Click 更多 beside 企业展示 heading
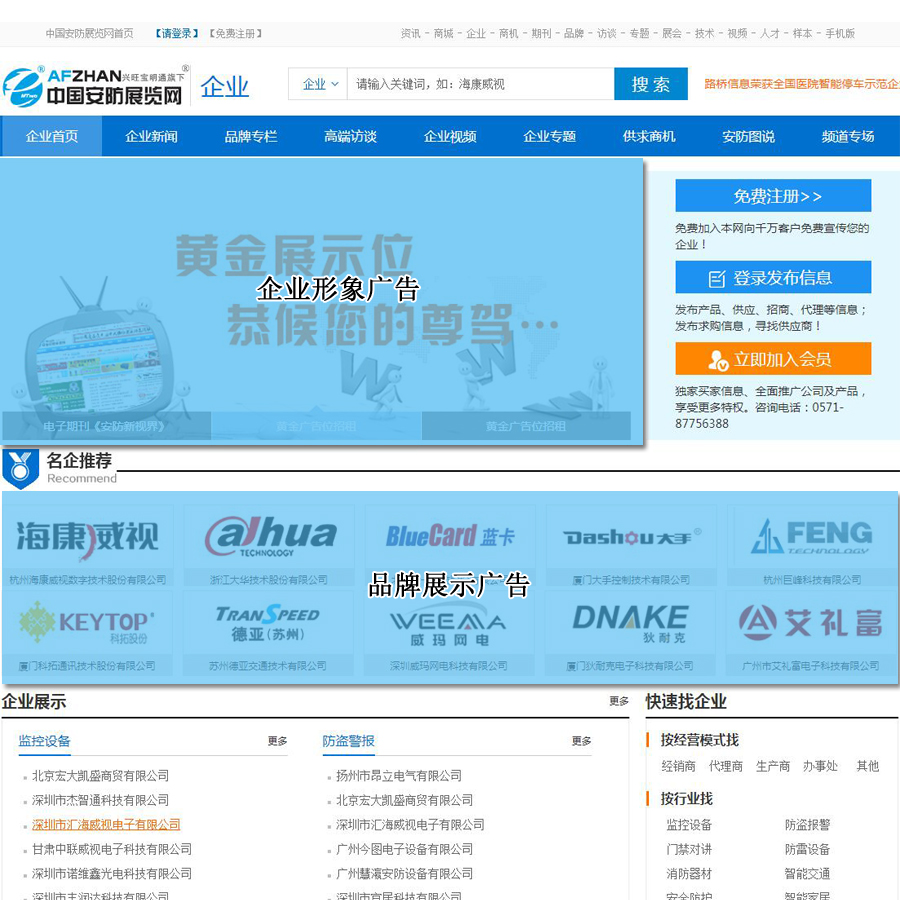The width and height of the screenshot is (900, 900). (619, 701)
